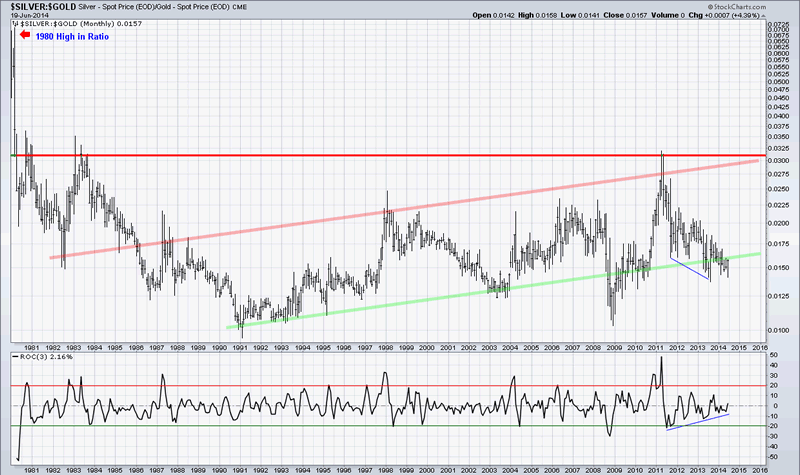Select the blue trendline in the ROC panel

pyautogui.click(x=700, y=419)
